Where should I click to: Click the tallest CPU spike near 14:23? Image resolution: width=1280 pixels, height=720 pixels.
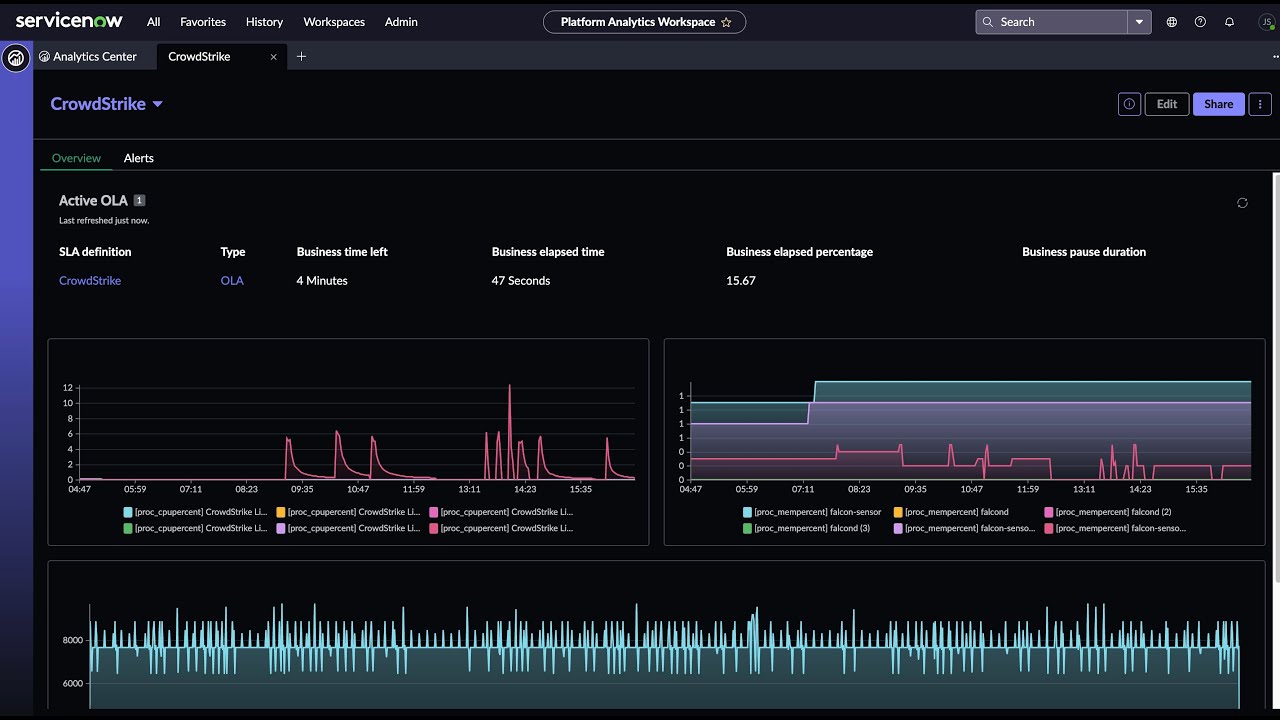(510, 388)
